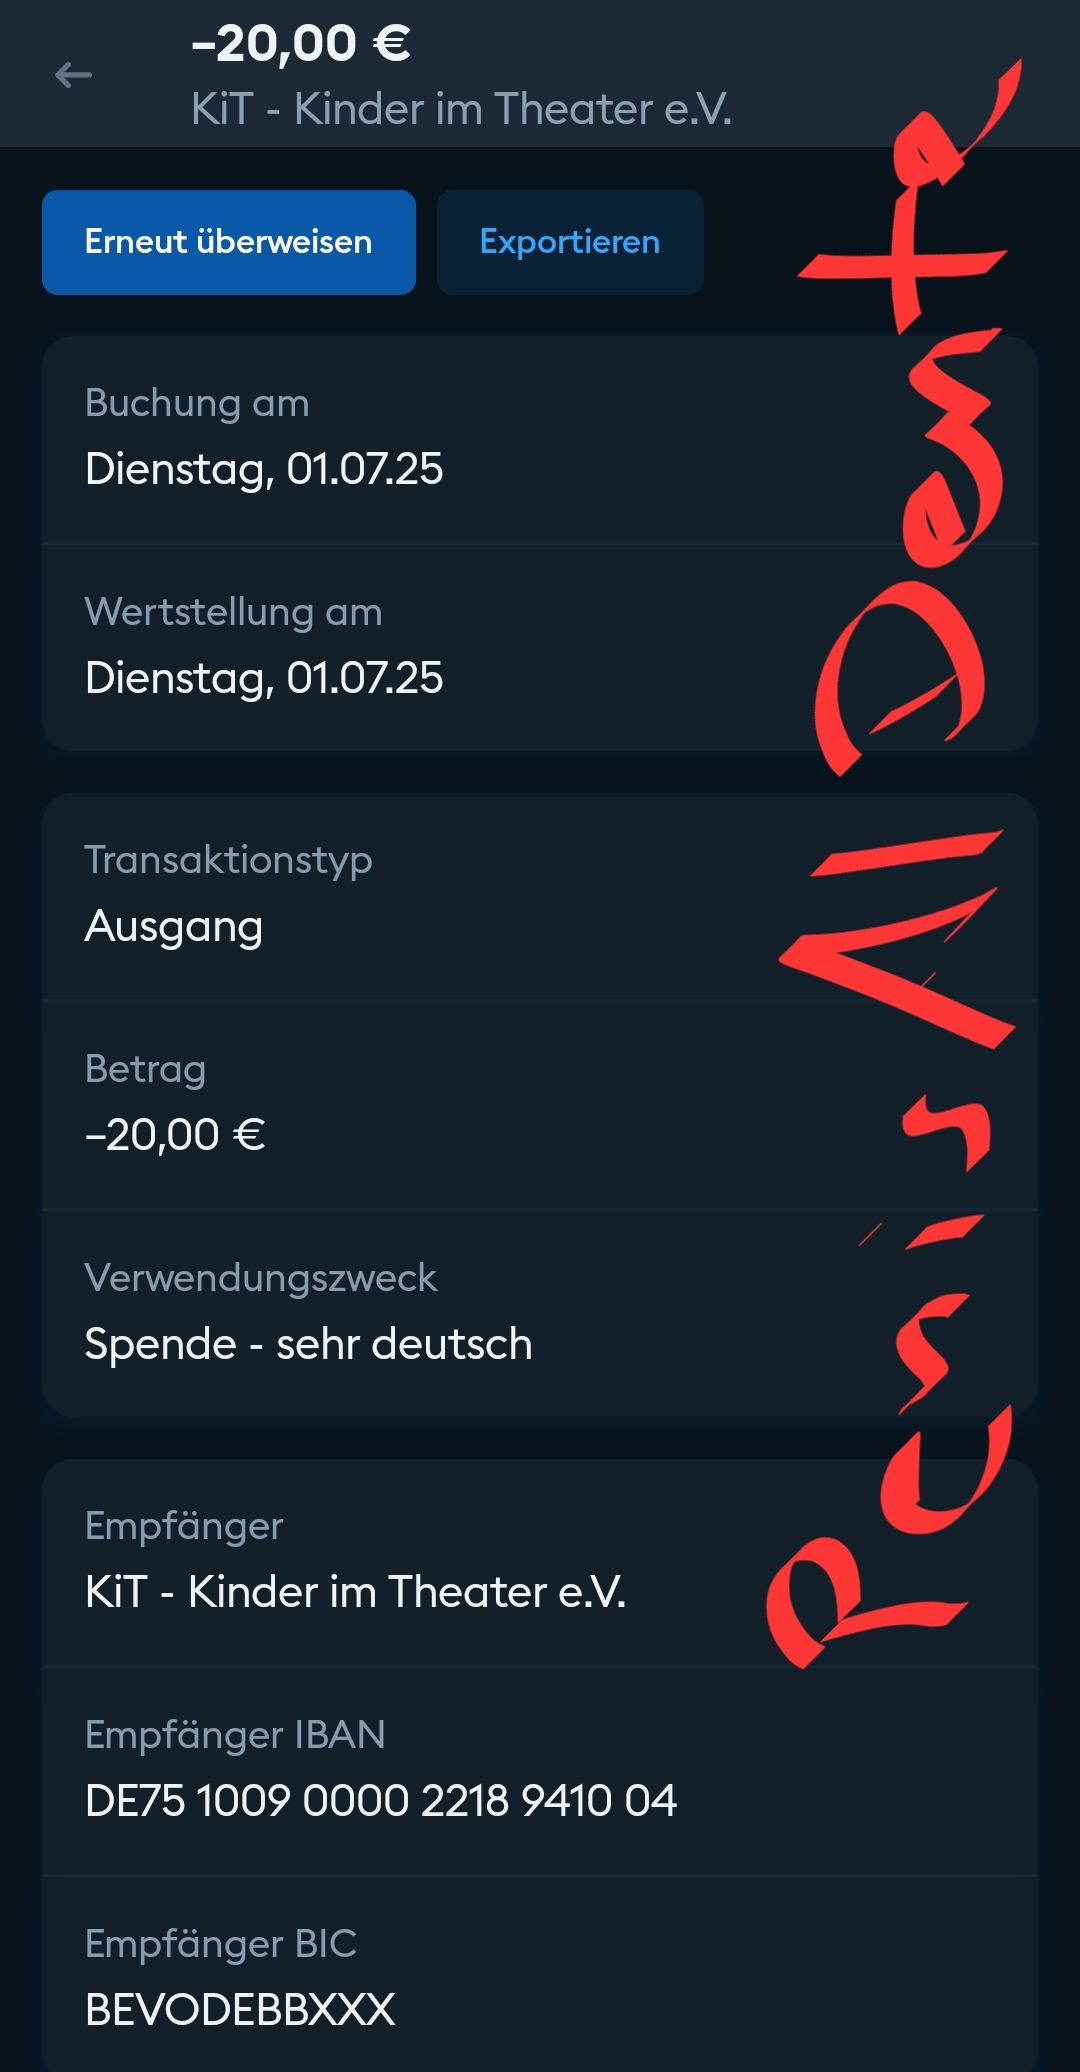1080x2072 pixels.
Task: Tap the Buchung am label
Action: (x=197, y=403)
